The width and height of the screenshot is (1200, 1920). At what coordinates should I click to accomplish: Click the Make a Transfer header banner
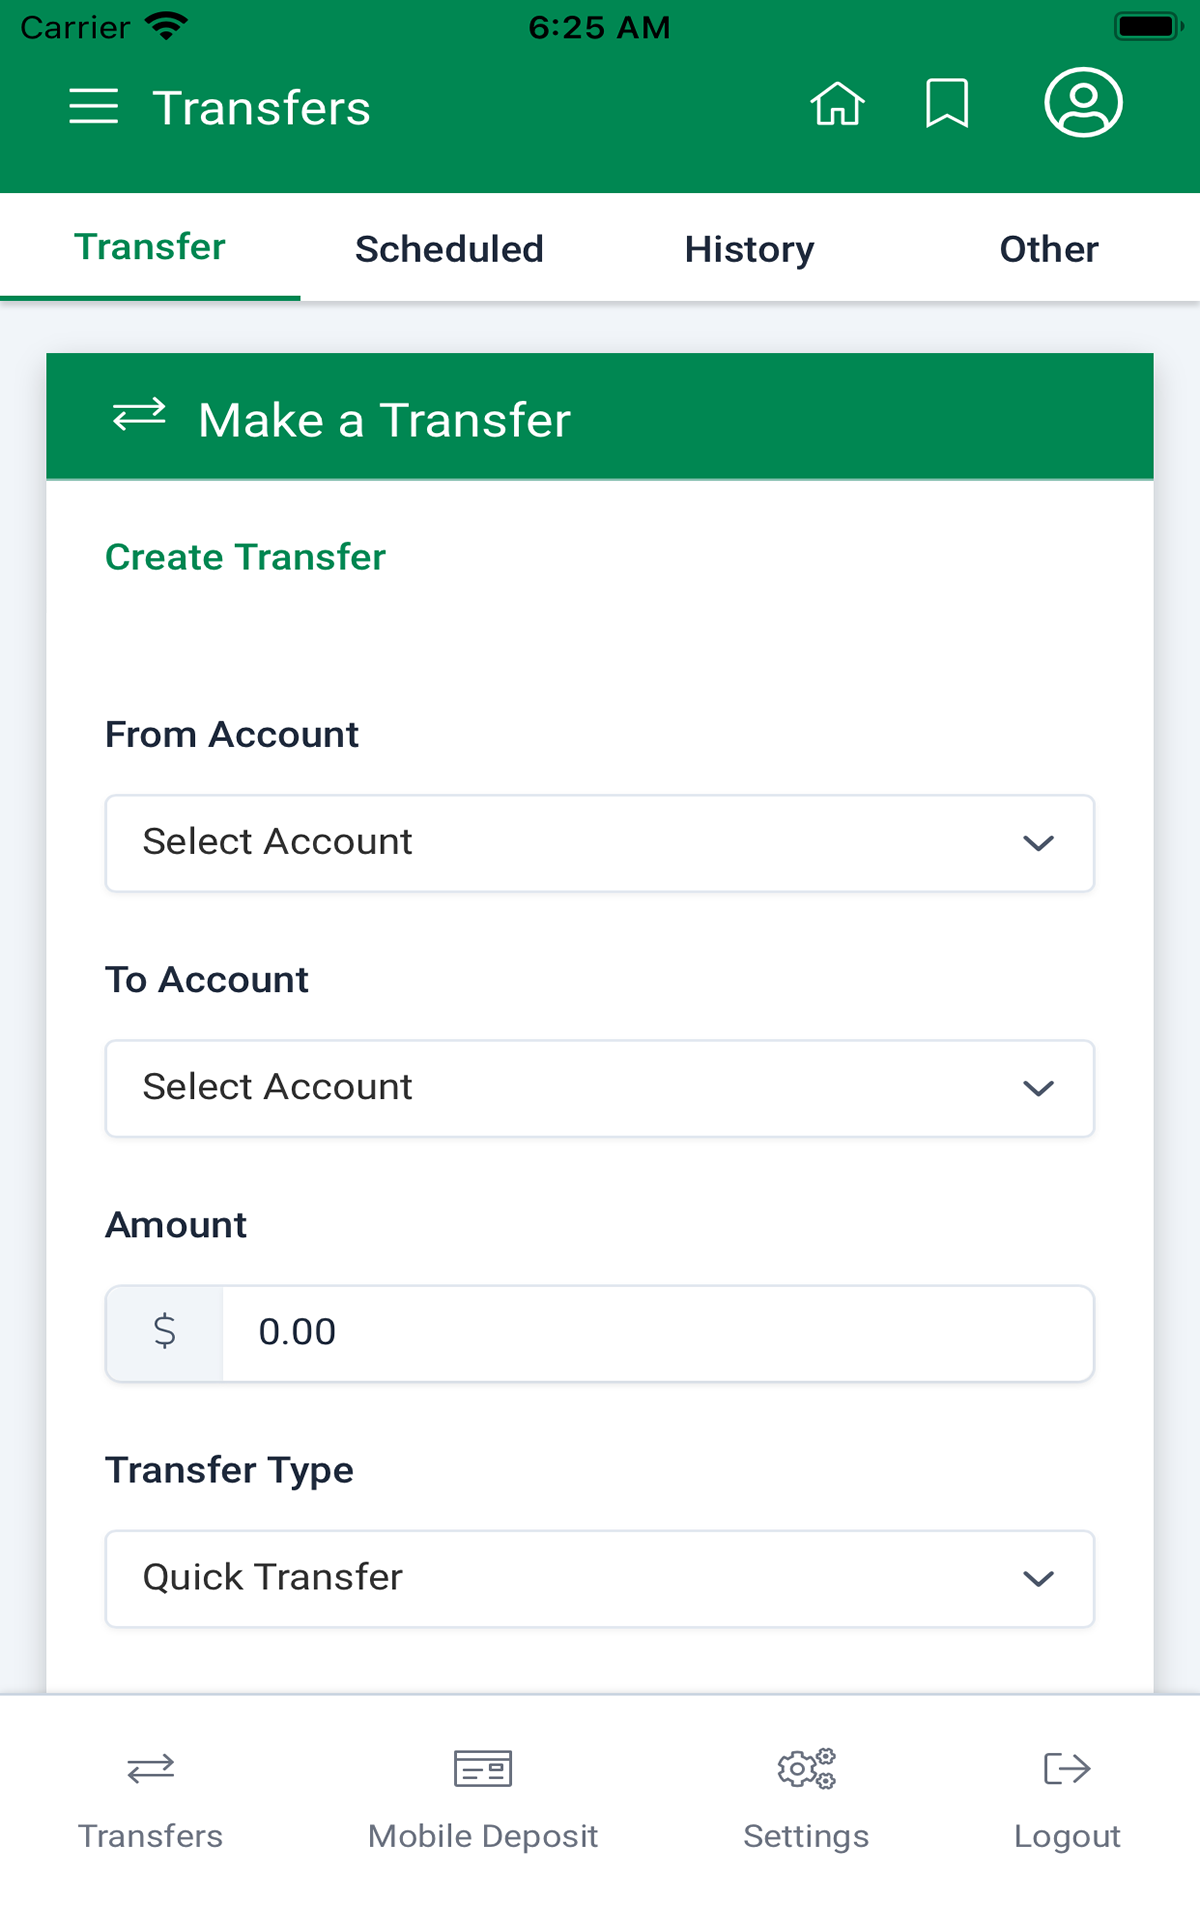point(599,417)
